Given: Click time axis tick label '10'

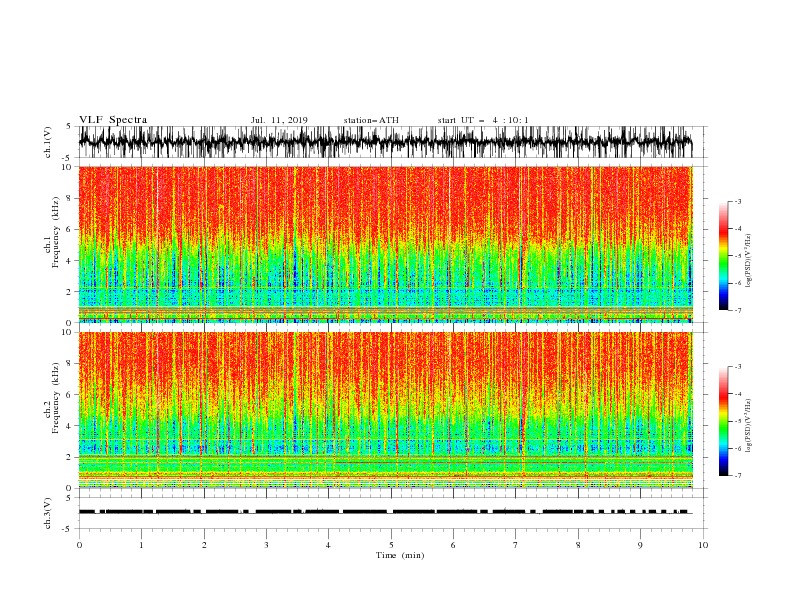Looking at the screenshot, I should 703,545.
